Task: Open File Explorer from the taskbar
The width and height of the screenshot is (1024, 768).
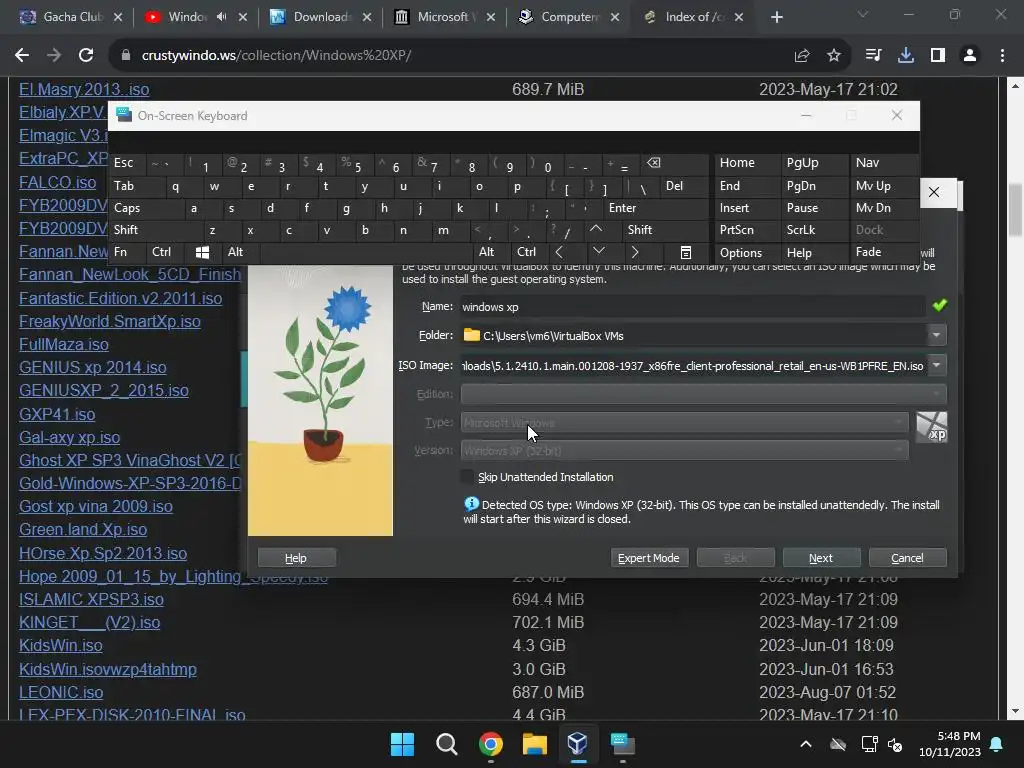Action: click(x=534, y=744)
